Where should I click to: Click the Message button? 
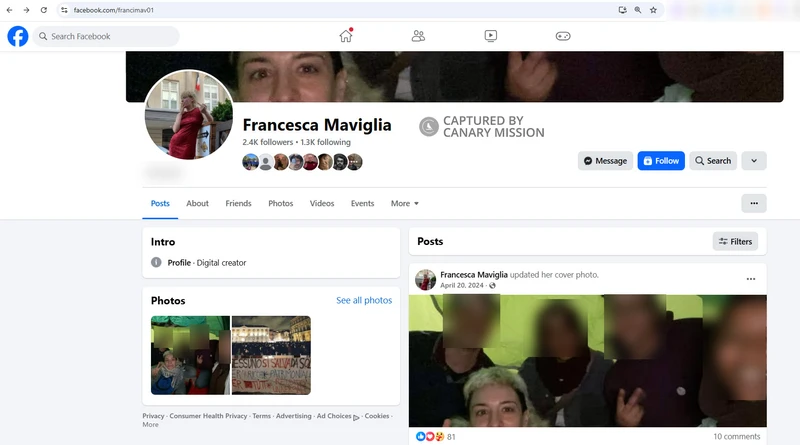(x=605, y=161)
